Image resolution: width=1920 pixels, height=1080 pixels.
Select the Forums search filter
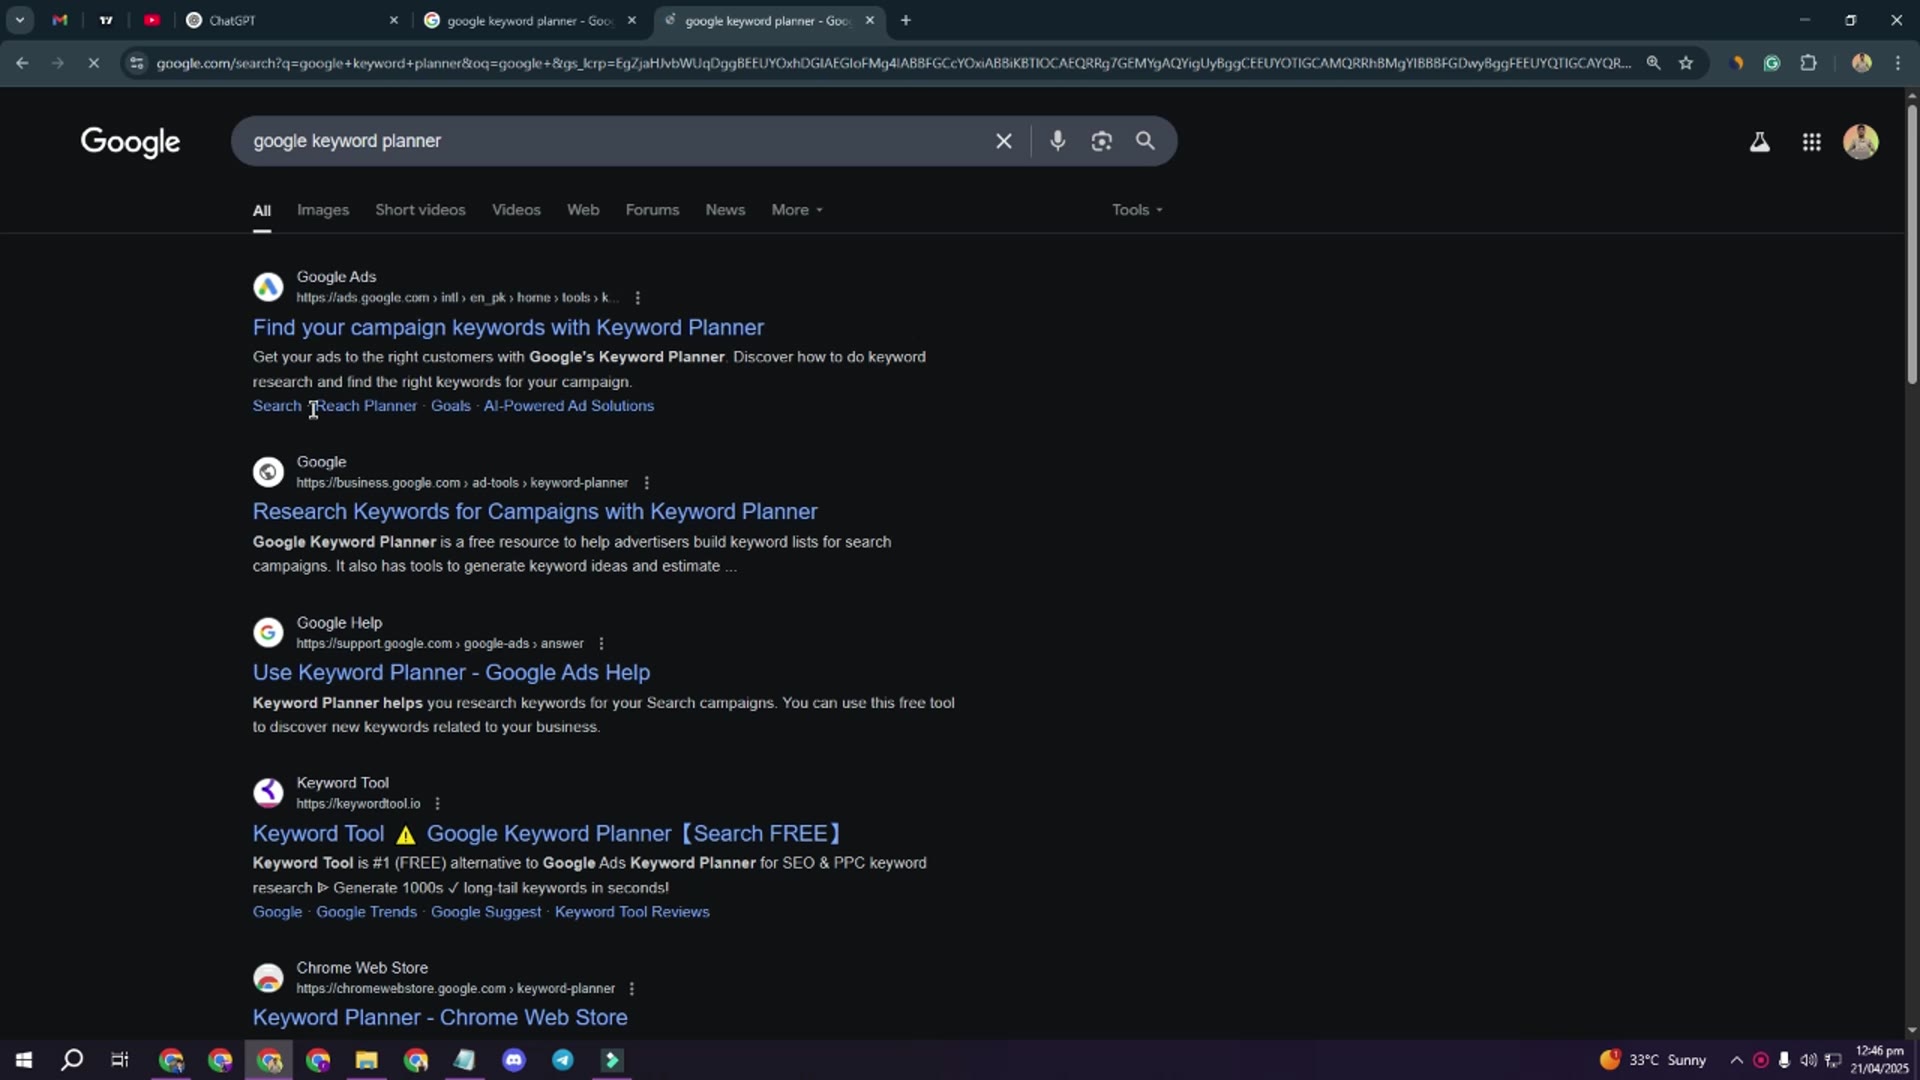click(652, 210)
